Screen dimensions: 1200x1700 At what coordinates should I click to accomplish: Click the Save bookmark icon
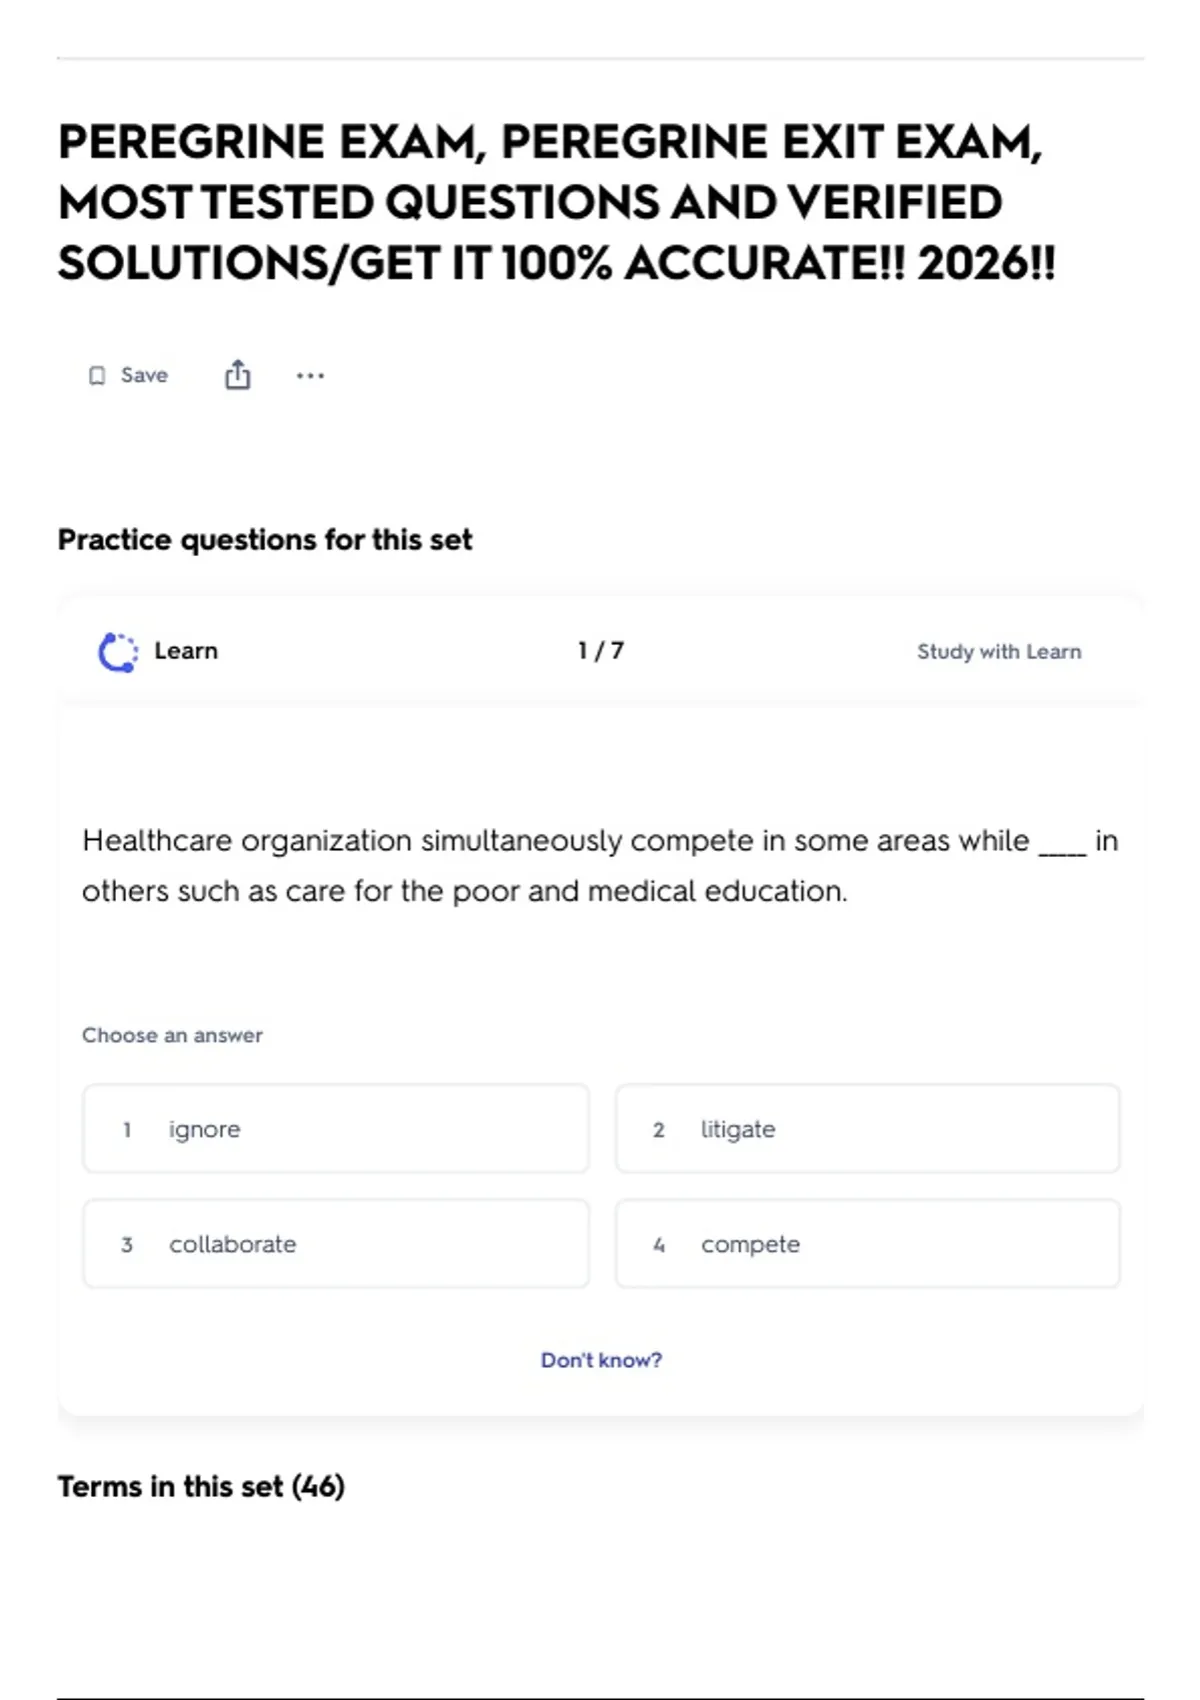(97, 376)
